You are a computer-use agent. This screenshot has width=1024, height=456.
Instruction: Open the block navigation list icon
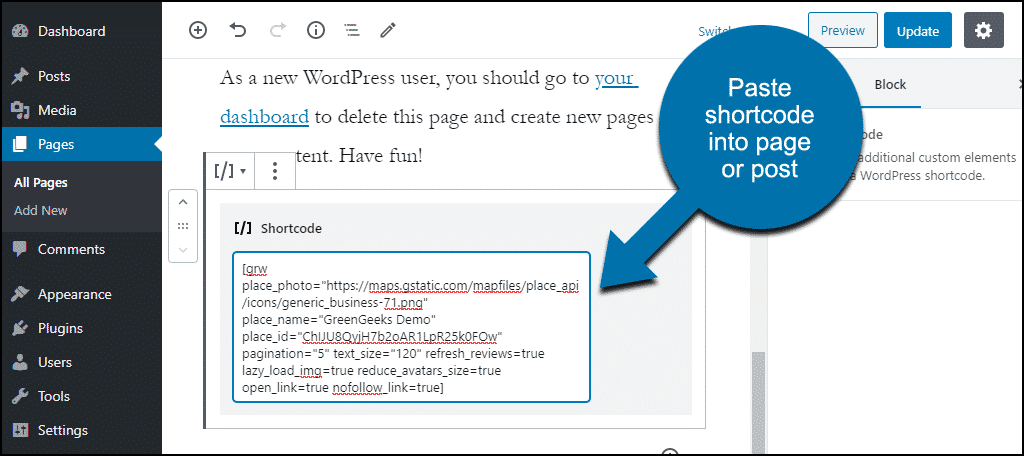(x=352, y=30)
